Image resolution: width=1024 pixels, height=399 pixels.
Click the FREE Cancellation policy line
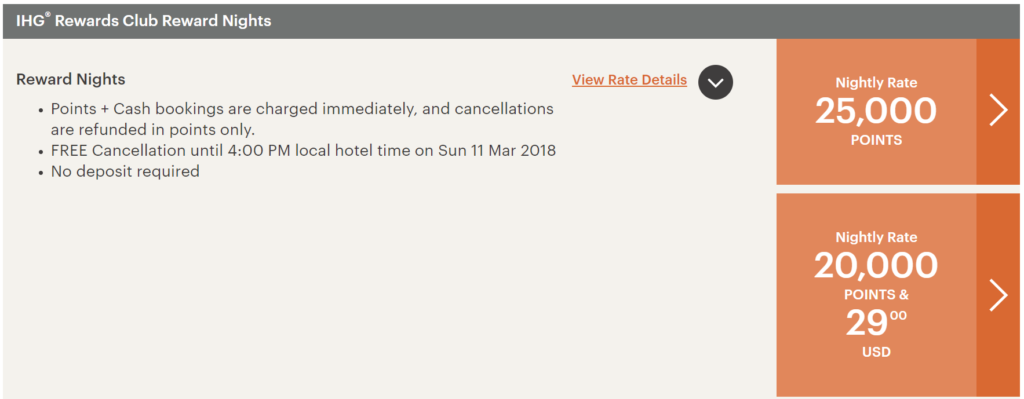[303, 151]
